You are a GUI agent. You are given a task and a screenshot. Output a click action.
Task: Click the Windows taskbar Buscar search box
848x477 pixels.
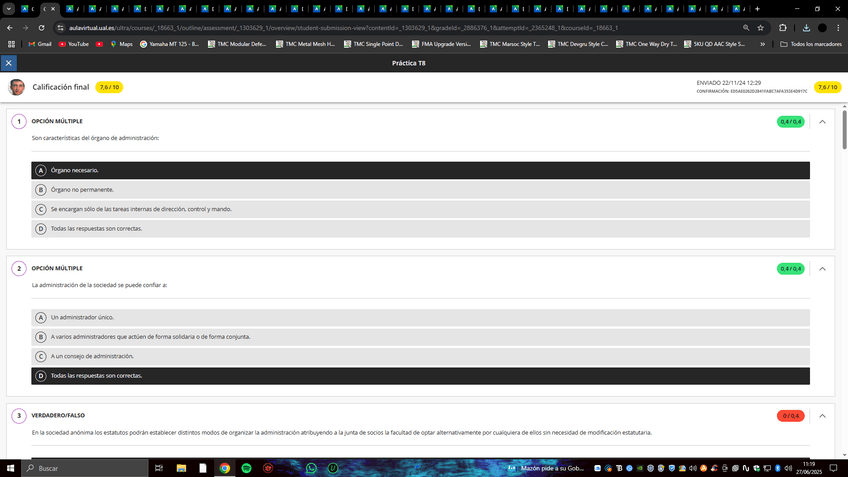[x=85, y=468]
